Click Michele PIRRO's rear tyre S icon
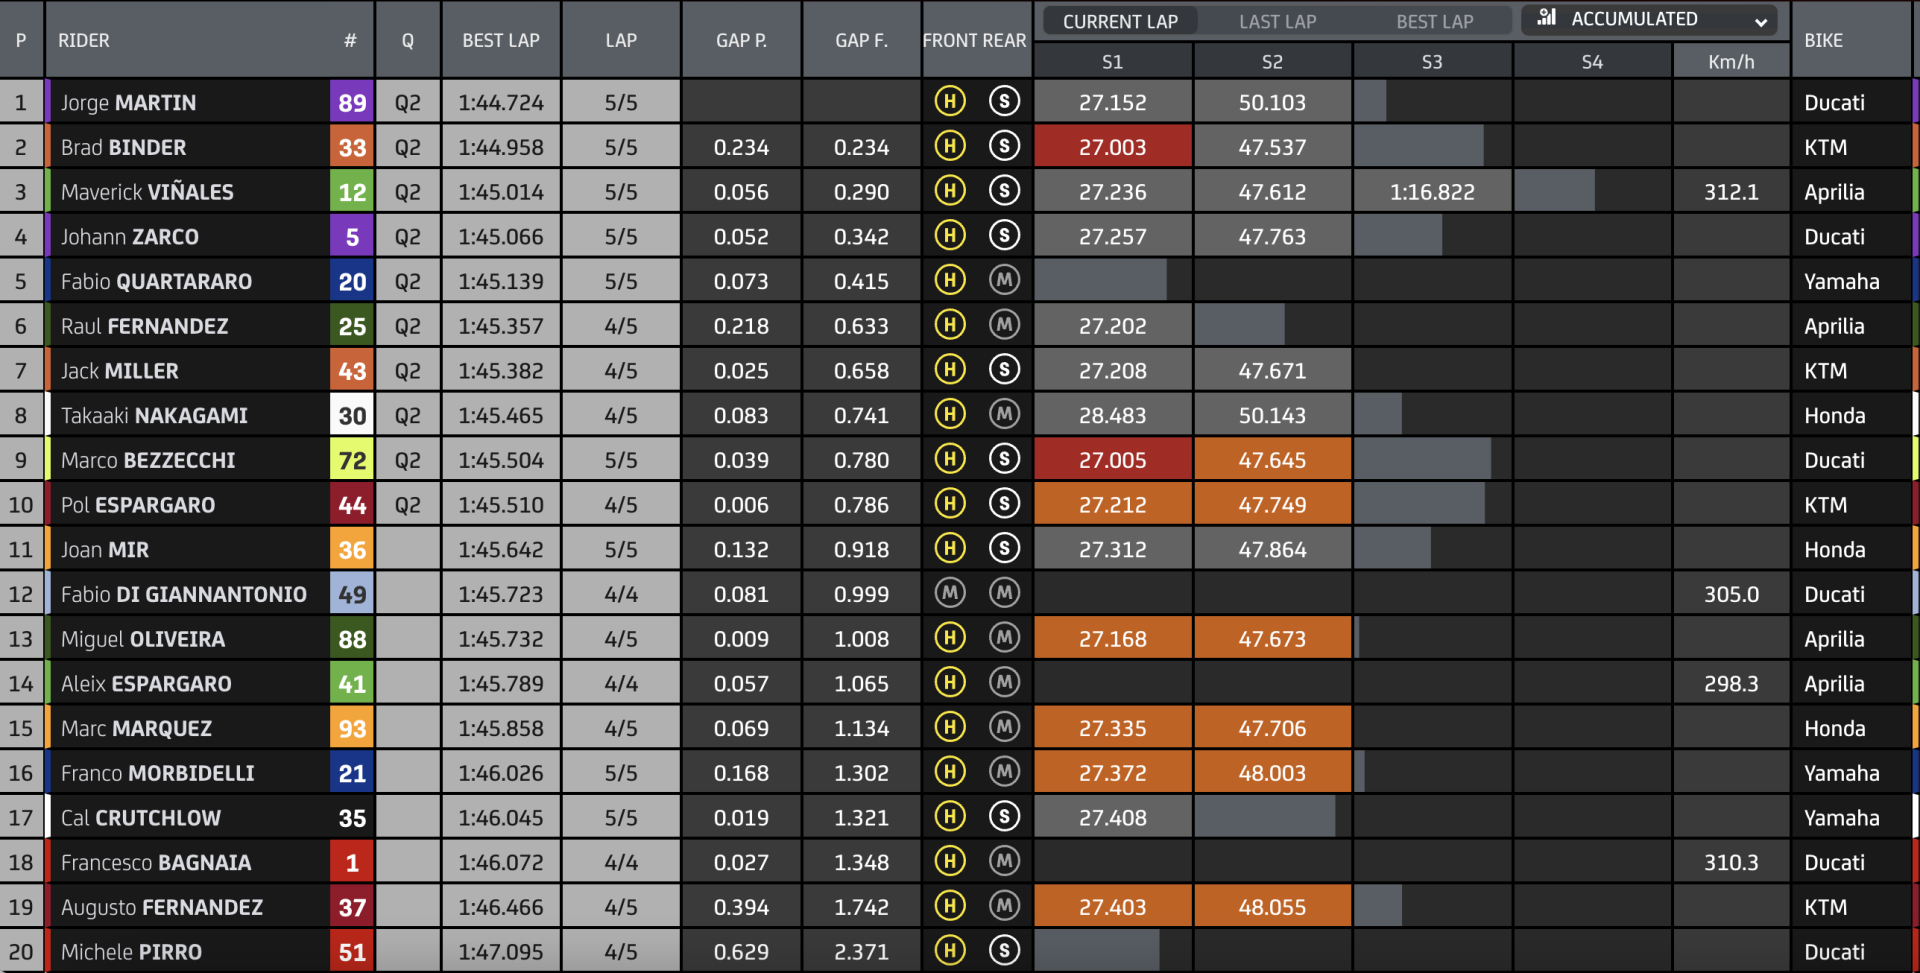Viewport: 1920px width, 973px height. click(x=1004, y=950)
